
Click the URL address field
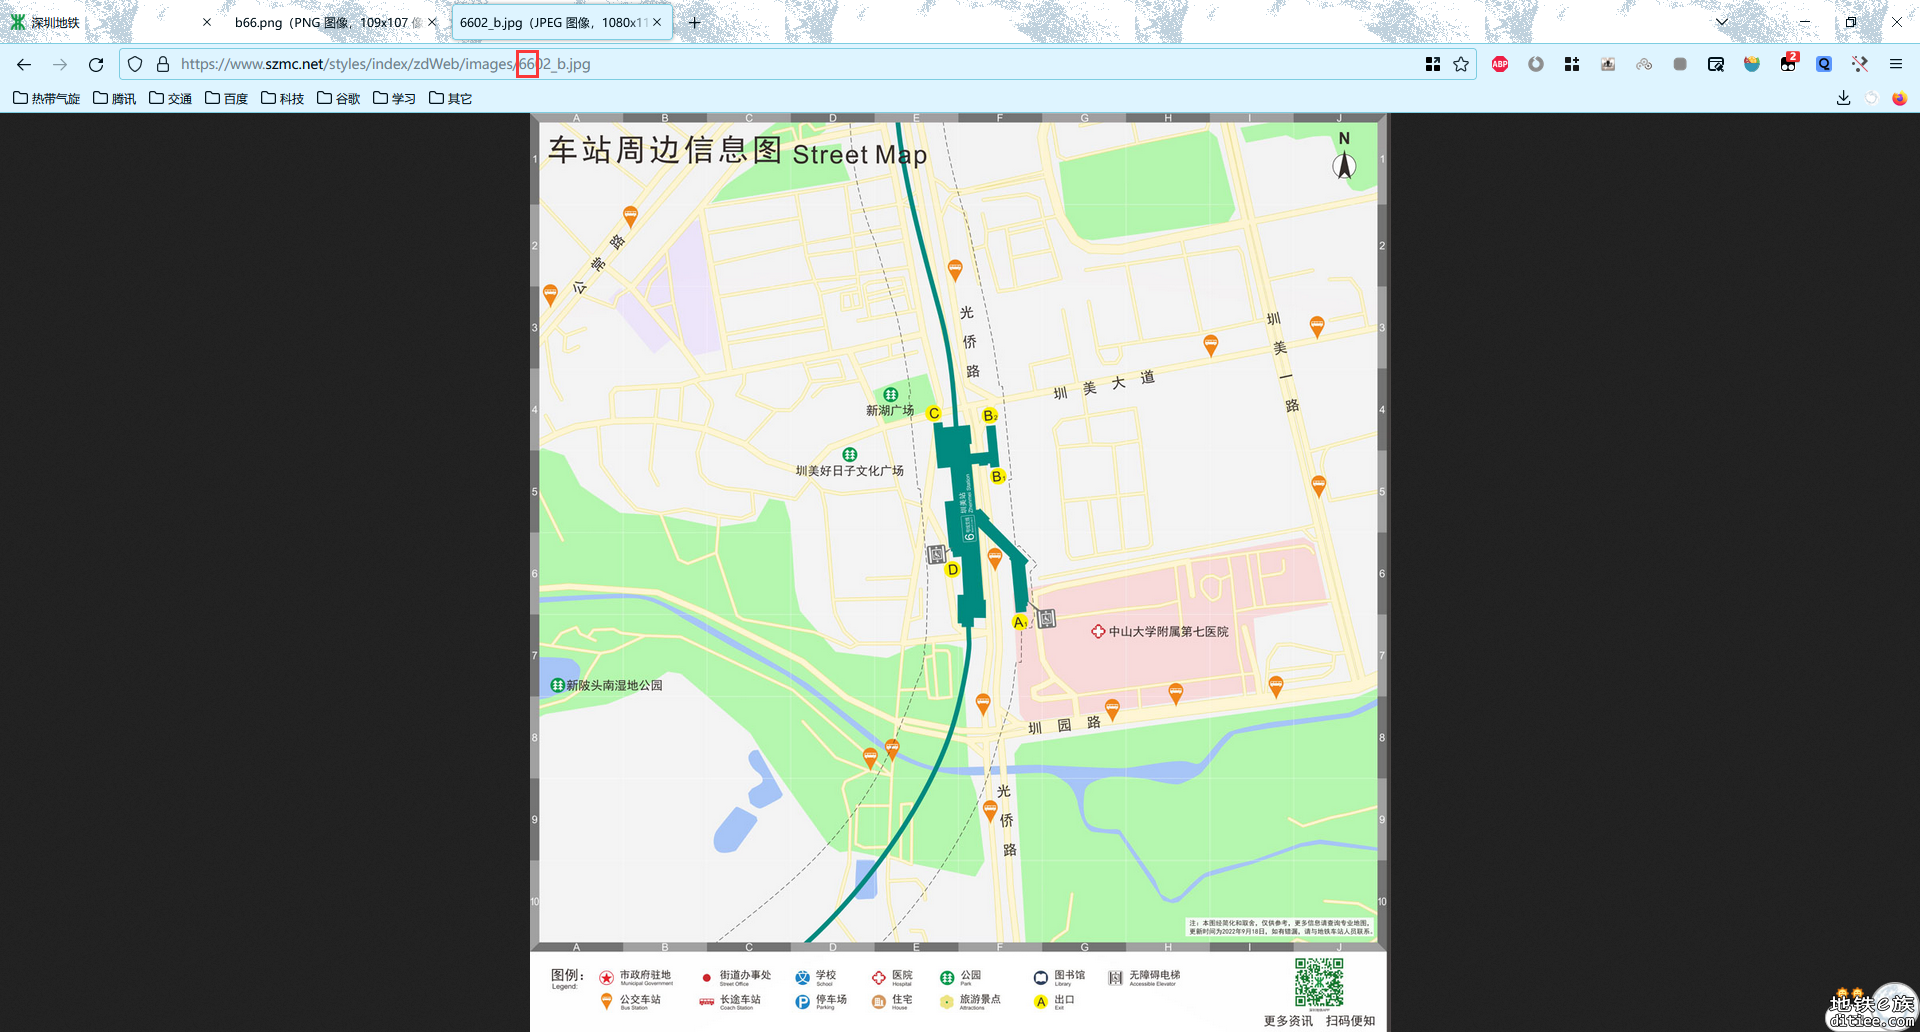click(x=795, y=64)
